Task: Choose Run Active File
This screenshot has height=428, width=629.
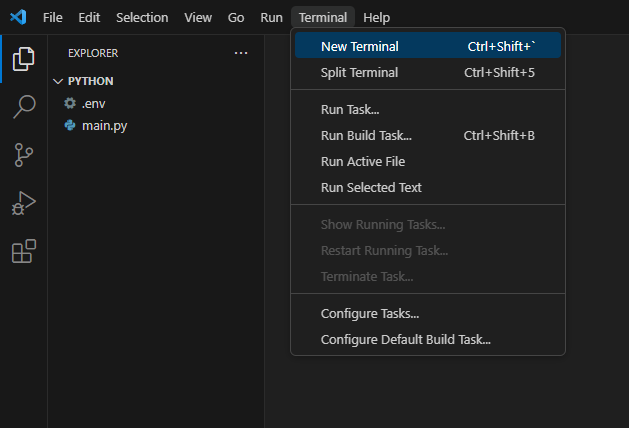Action: coord(362,161)
